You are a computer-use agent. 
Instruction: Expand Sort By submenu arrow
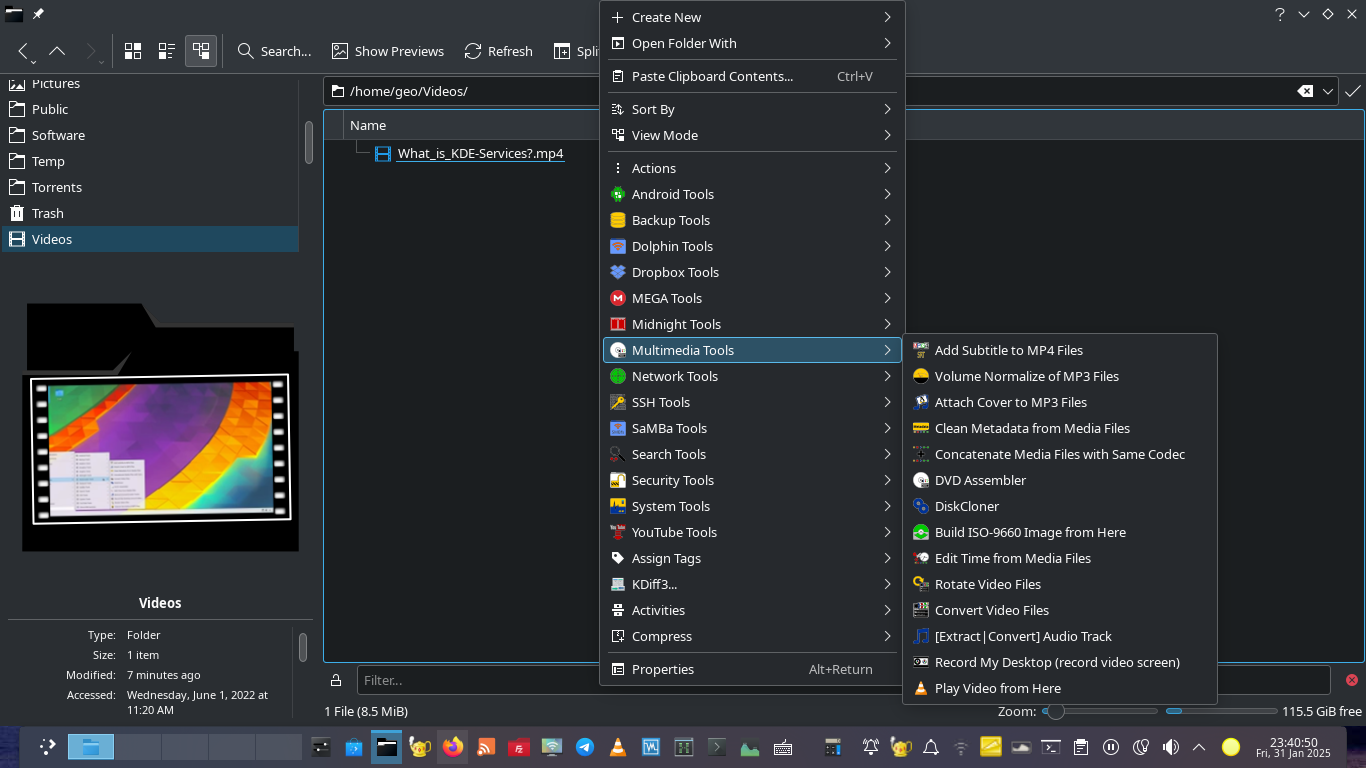click(x=887, y=109)
